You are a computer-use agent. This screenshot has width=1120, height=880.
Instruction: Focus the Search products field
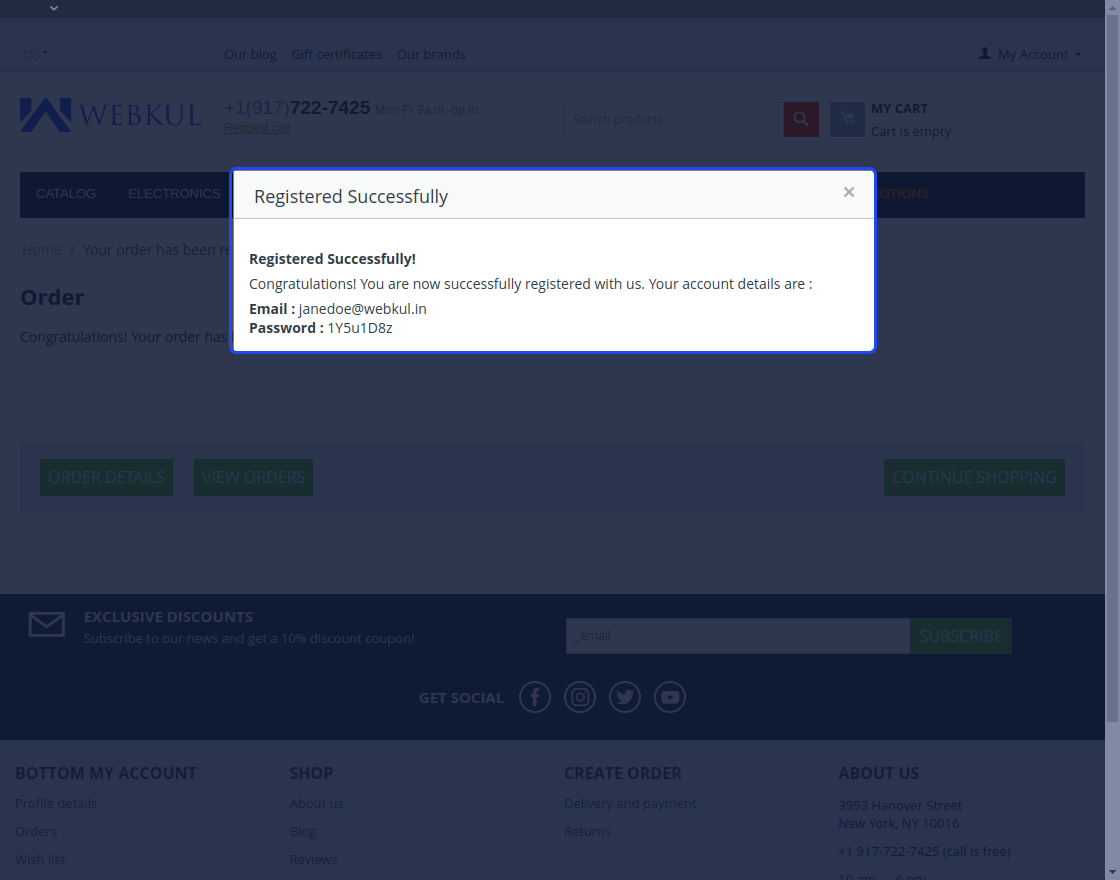[674, 119]
